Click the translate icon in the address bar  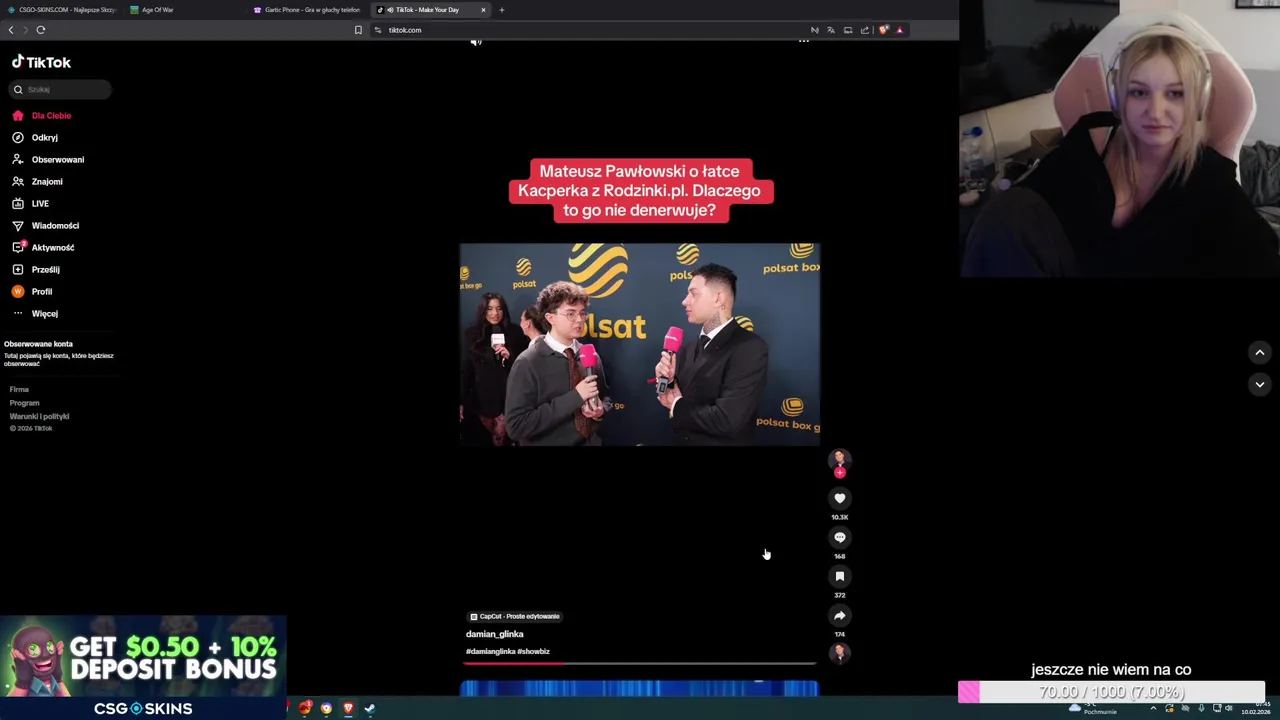coord(831,30)
